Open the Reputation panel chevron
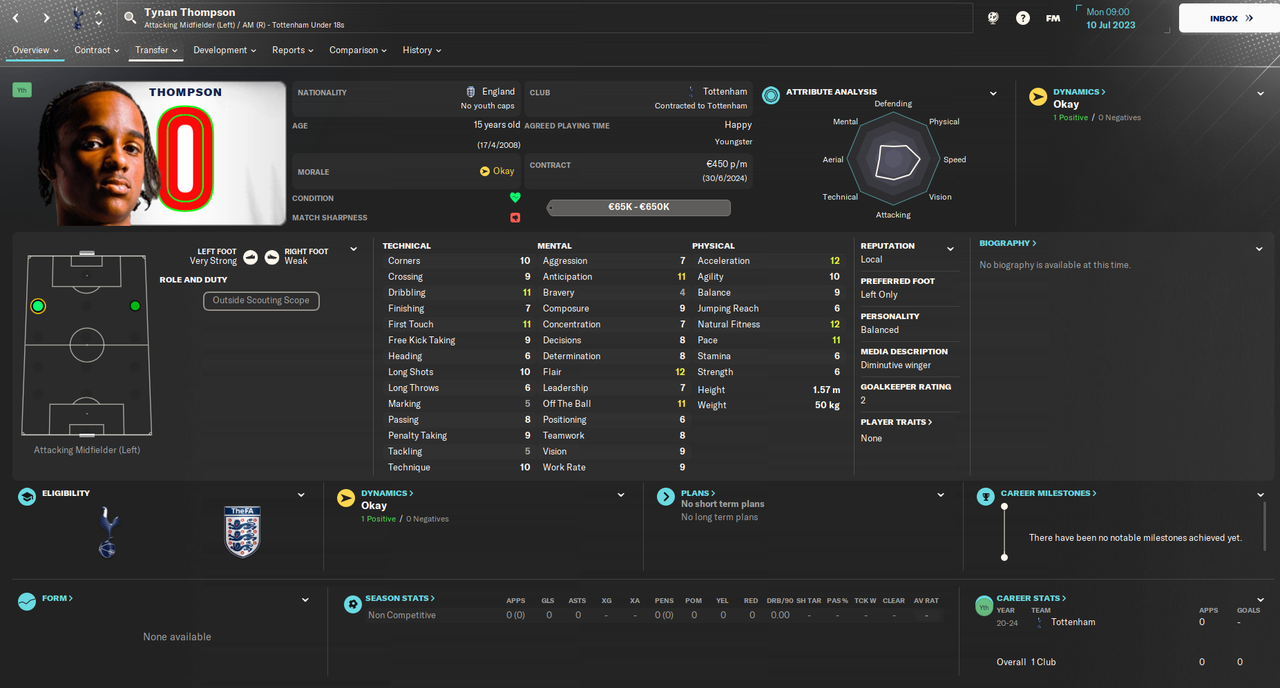Viewport: 1280px width, 688px height. 950,249
